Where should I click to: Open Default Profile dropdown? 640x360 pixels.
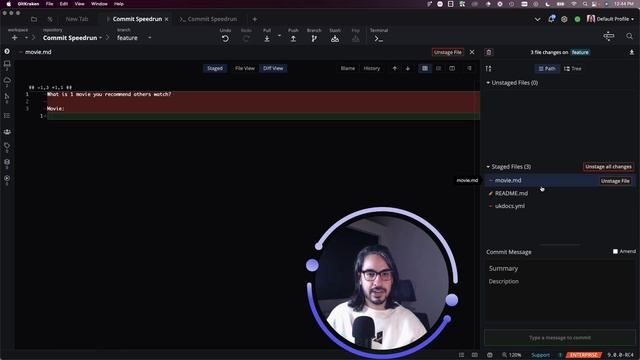click(x=610, y=19)
